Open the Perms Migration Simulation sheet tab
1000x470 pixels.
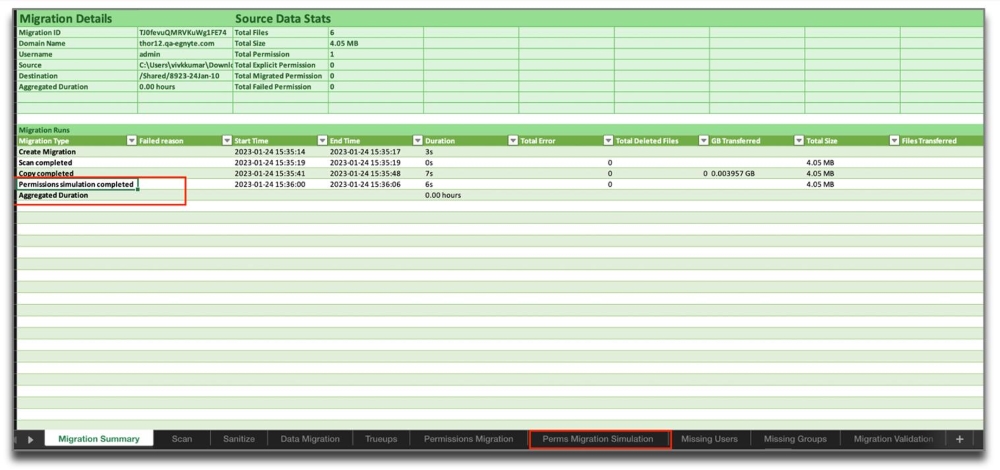coord(598,439)
